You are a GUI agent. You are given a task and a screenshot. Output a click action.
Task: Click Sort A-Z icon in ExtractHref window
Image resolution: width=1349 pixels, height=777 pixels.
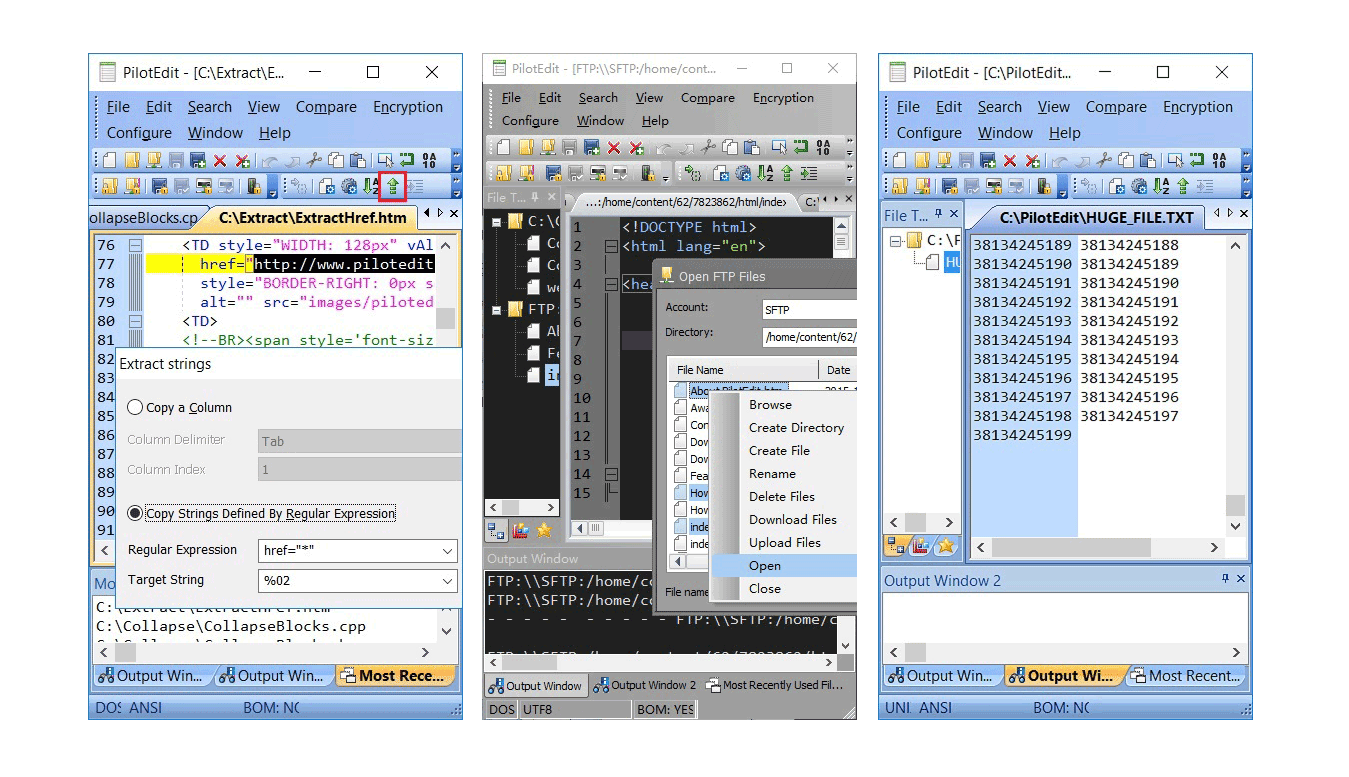click(372, 186)
